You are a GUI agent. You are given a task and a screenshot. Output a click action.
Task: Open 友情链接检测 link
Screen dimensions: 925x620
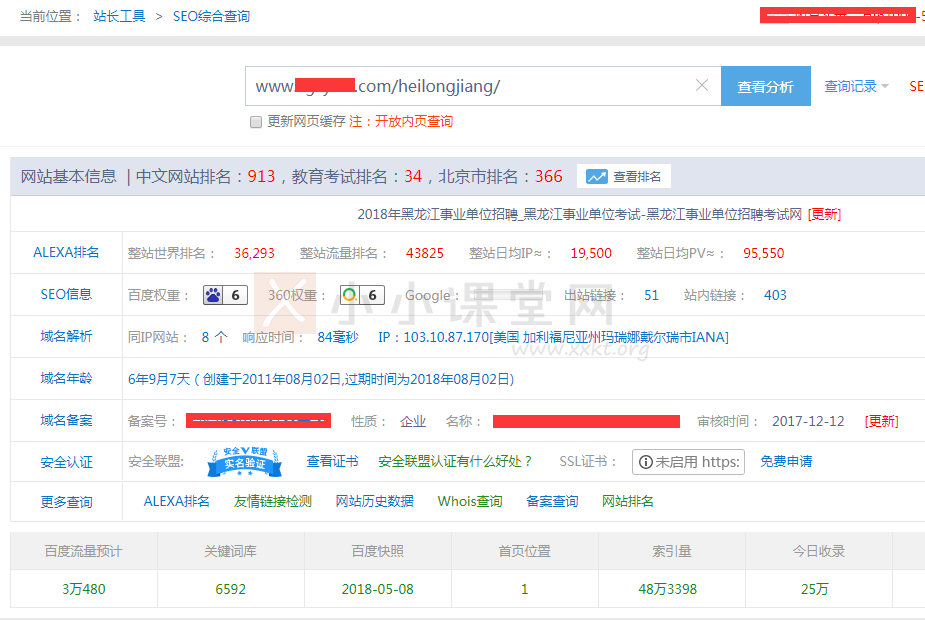[x=273, y=501]
